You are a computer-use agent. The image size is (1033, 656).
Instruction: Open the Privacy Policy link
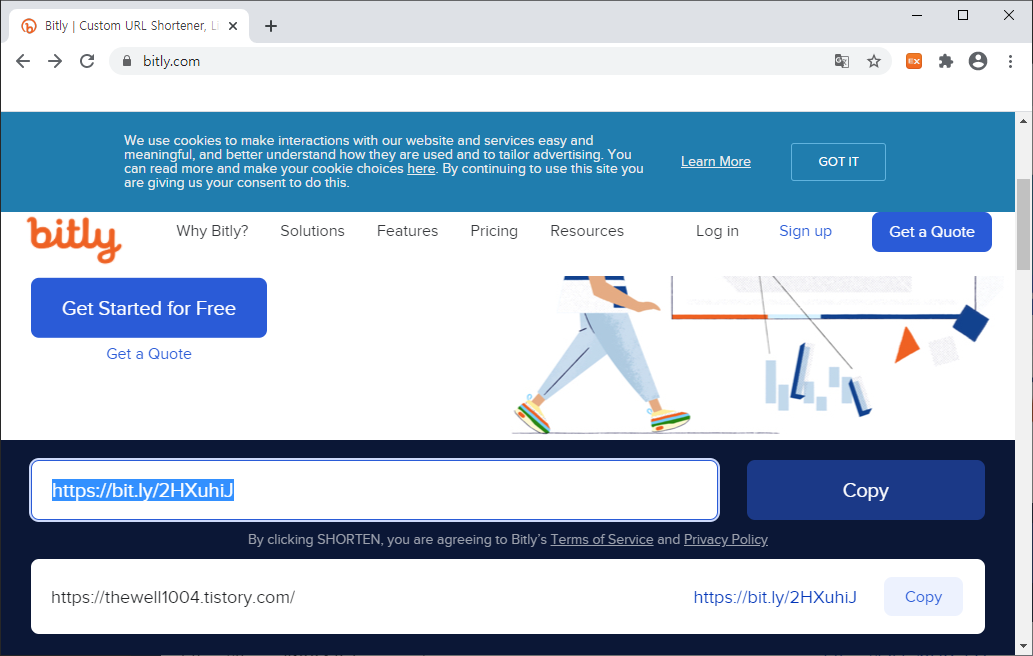725,539
